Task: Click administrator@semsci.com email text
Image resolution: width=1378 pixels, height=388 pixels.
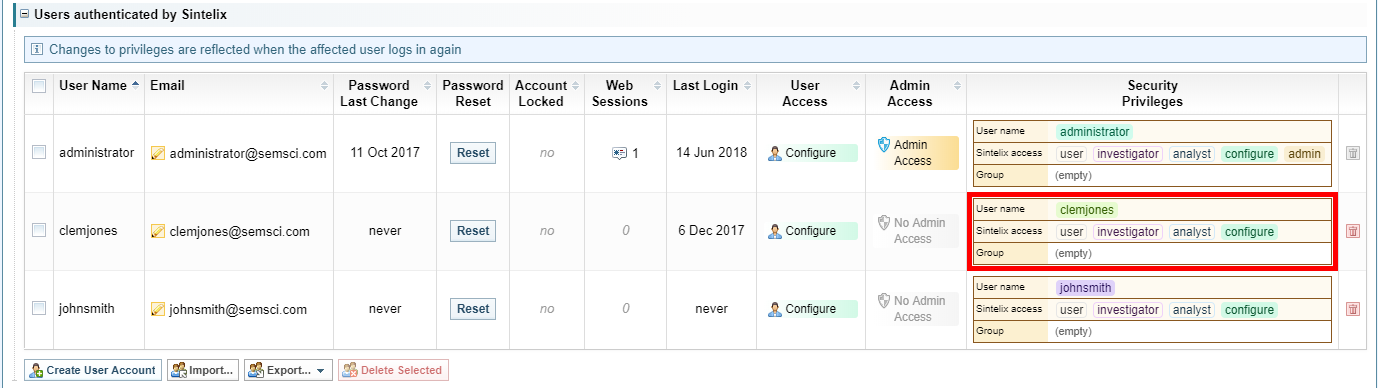Action: pyautogui.click(x=248, y=154)
